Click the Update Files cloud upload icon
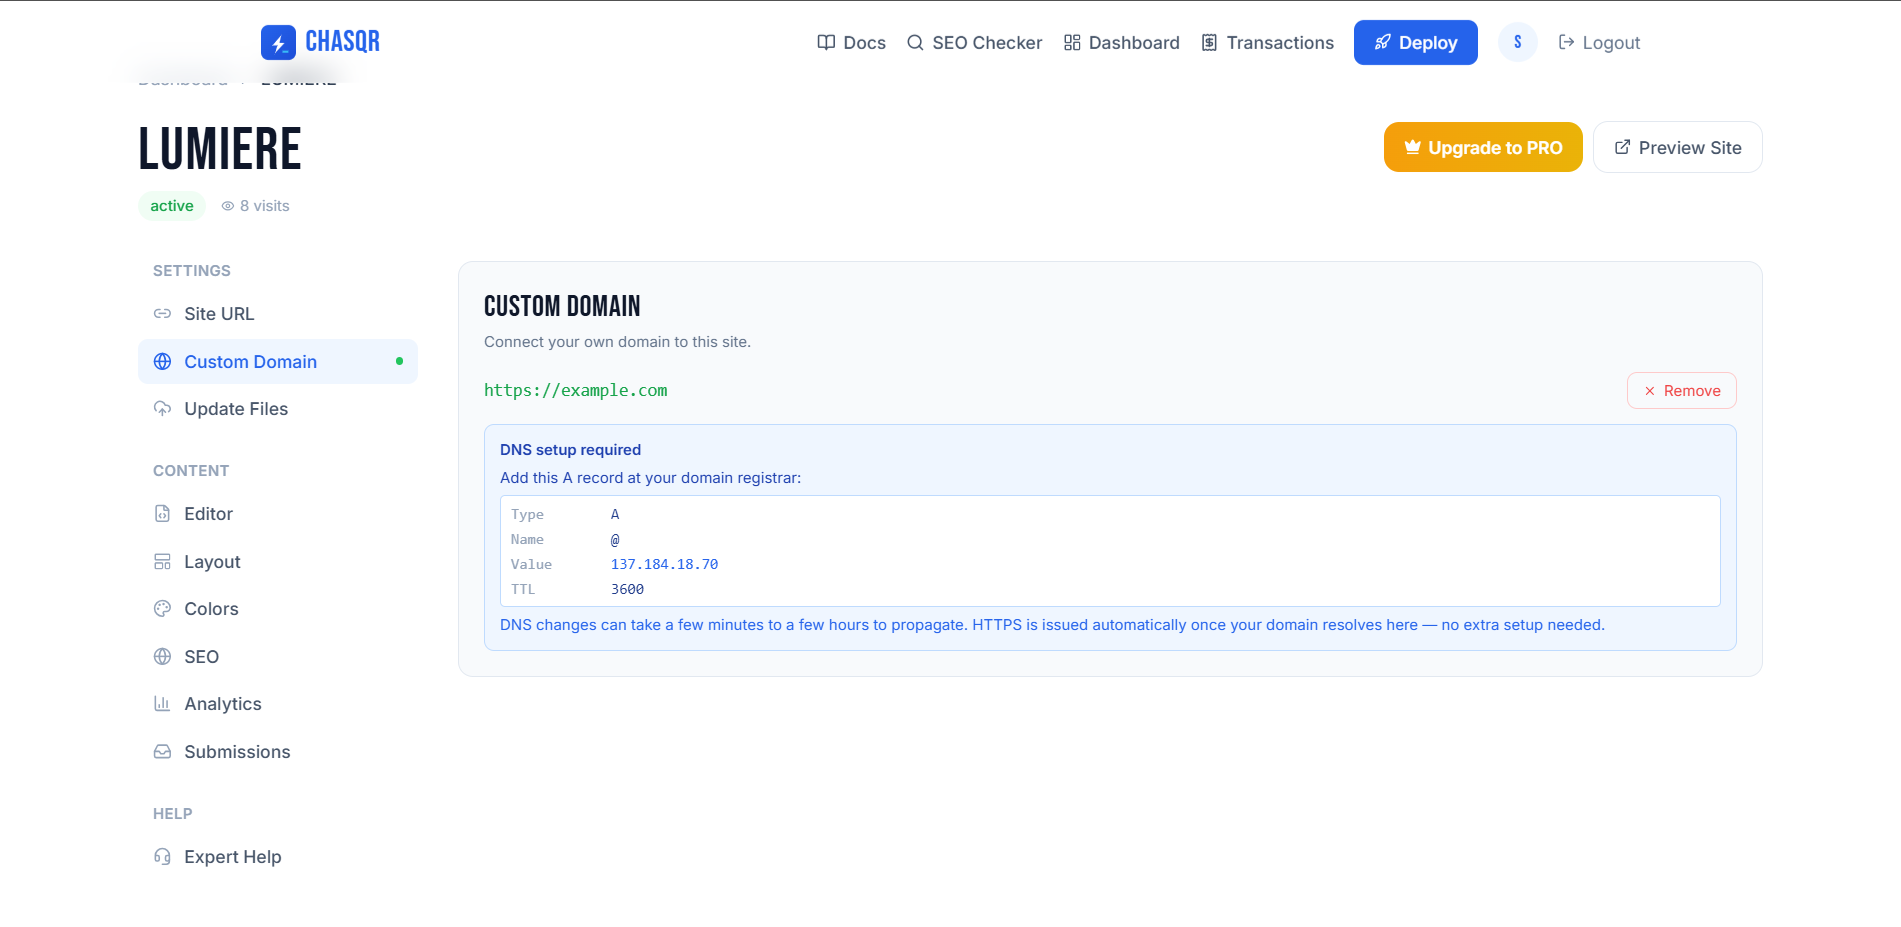1901x927 pixels. (x=162, y=409)
